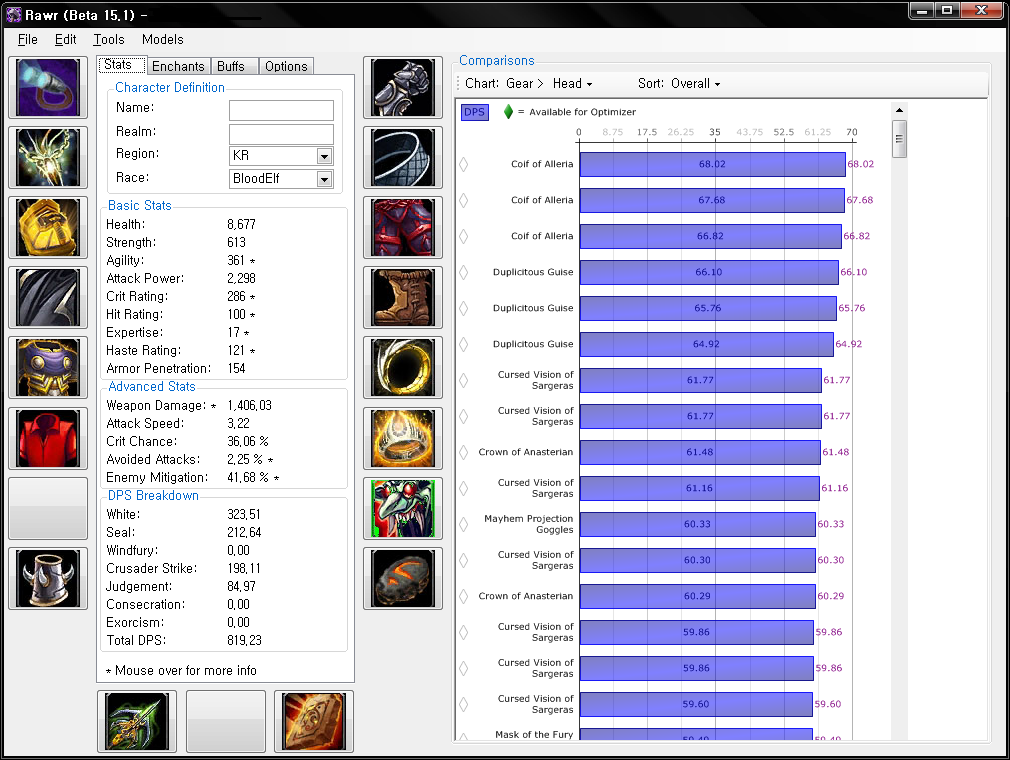Select the libram relic slot
This screenshot has width=1010, height=760.
click(x=314, y=721)
